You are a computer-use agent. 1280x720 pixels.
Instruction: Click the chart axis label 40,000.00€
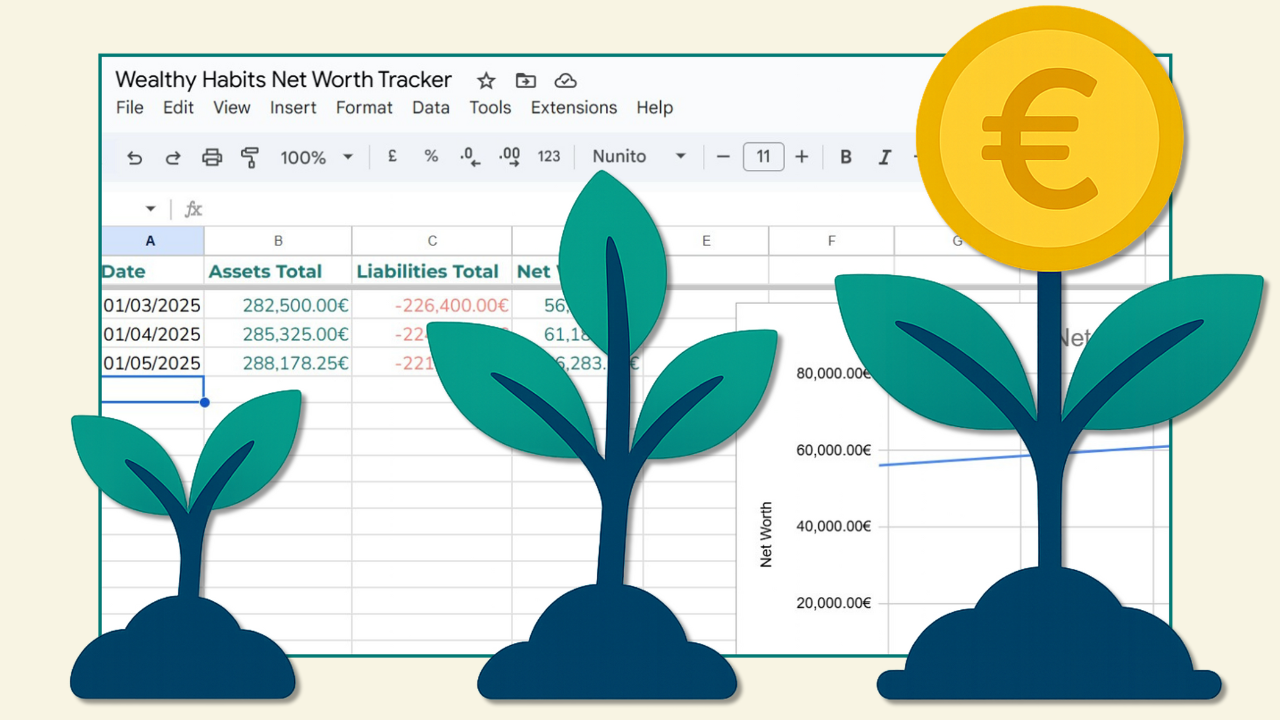(x=834, y=526)
